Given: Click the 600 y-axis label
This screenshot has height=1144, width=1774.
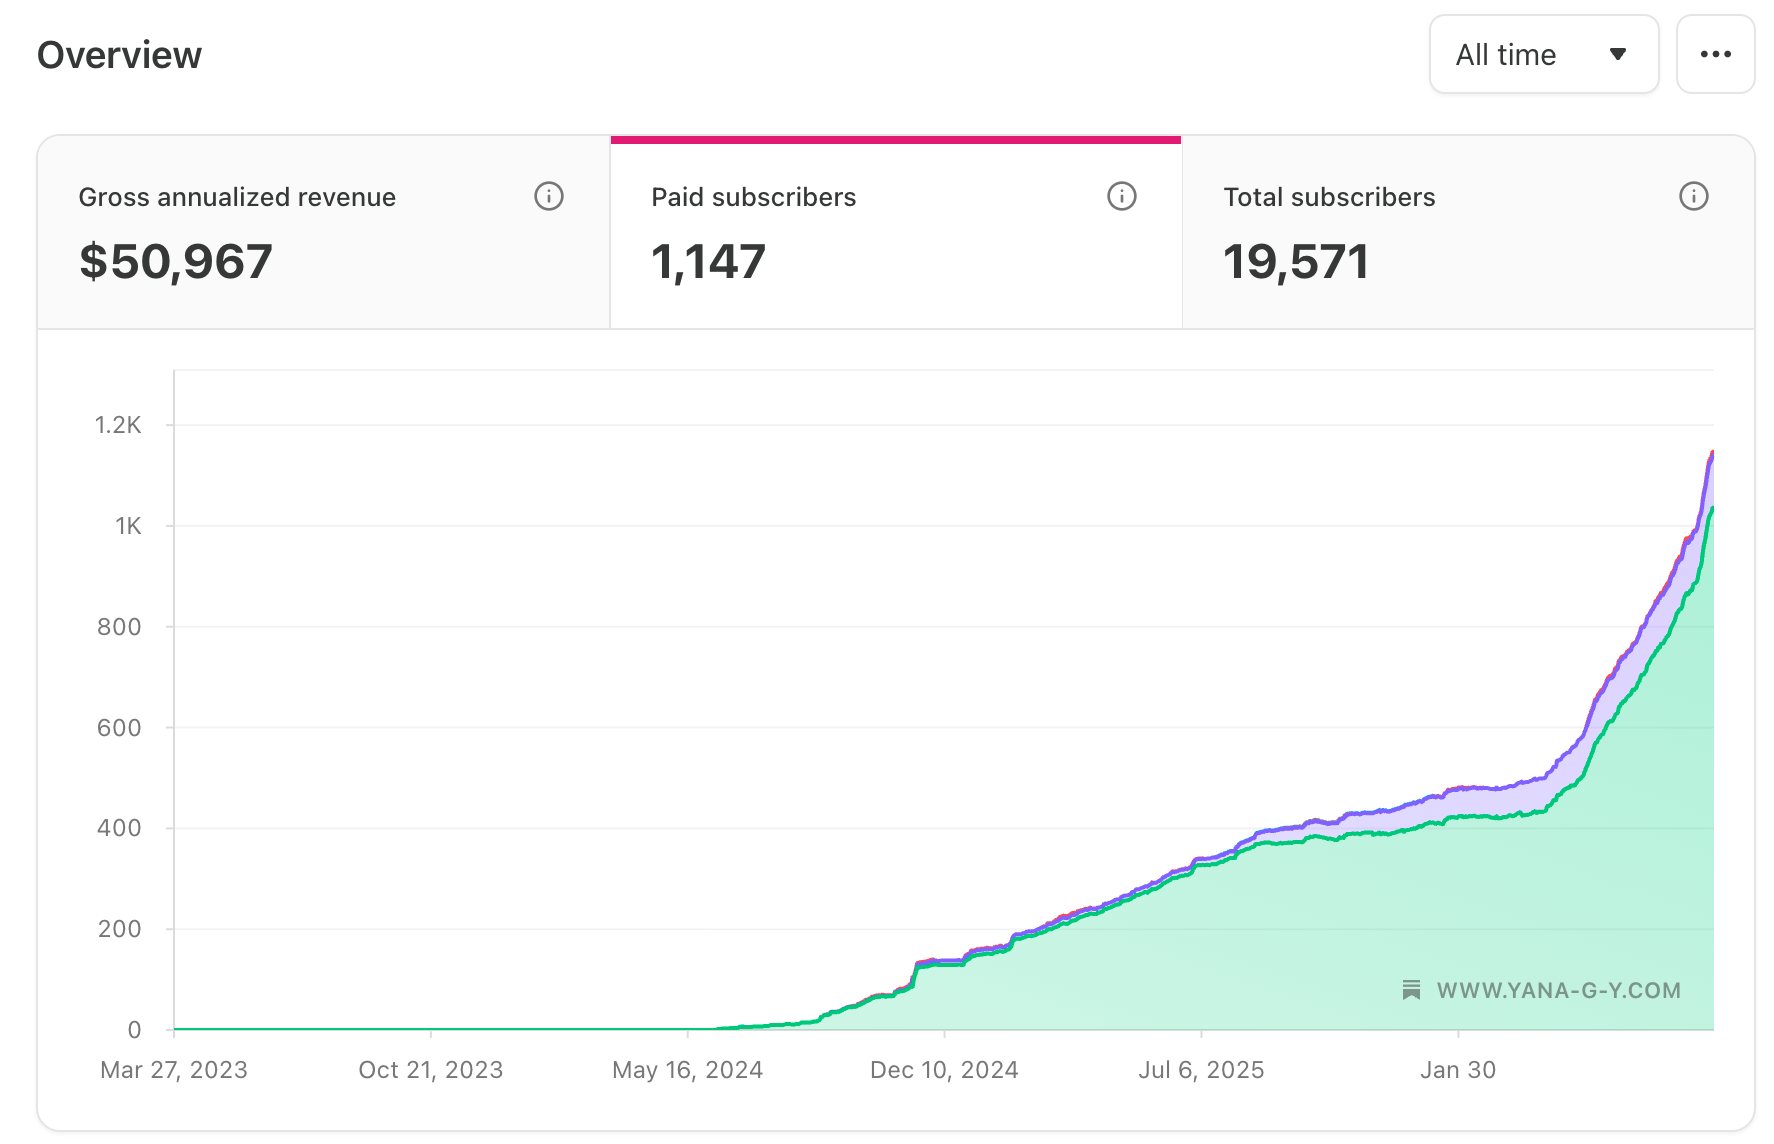Looking at the screenshot, I should click(119, 728).
